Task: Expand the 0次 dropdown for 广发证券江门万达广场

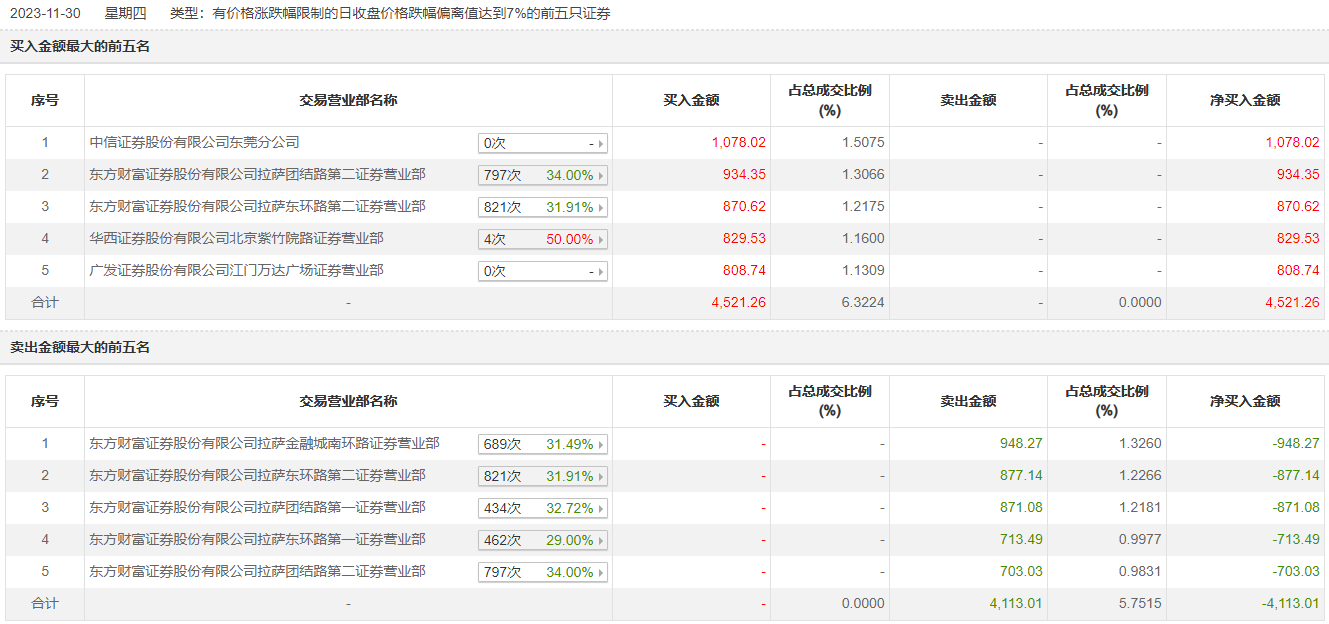Action: click(x=543, y=271)
